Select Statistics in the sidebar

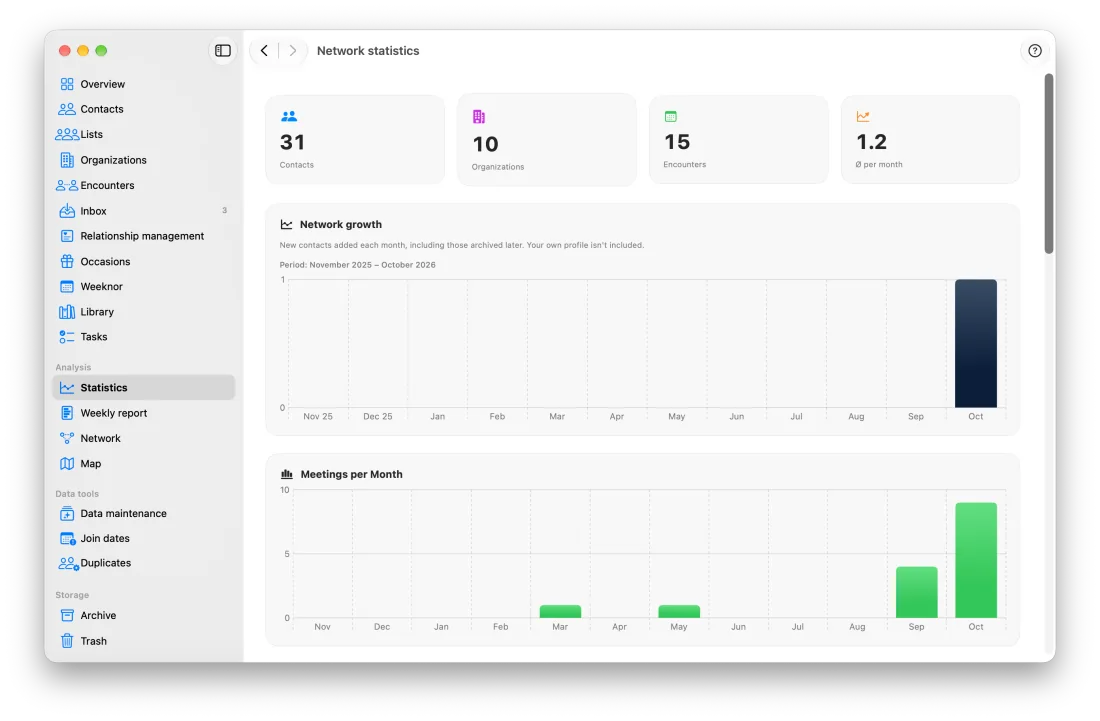[143, 388]
